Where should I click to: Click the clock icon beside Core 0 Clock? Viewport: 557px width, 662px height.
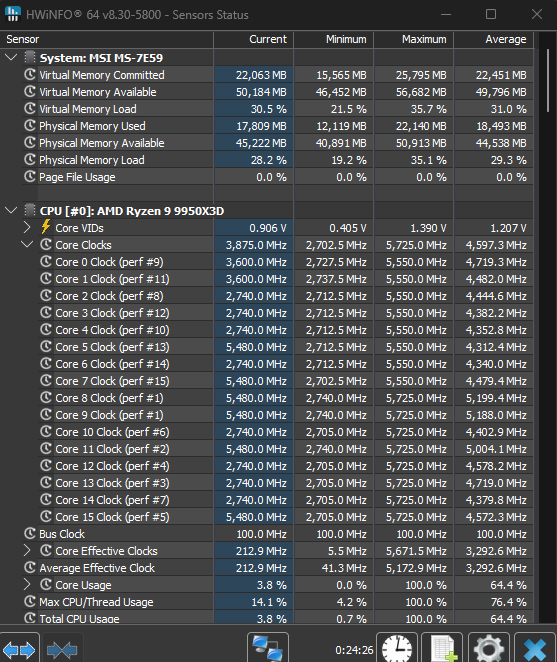click(x=46, y=262)
